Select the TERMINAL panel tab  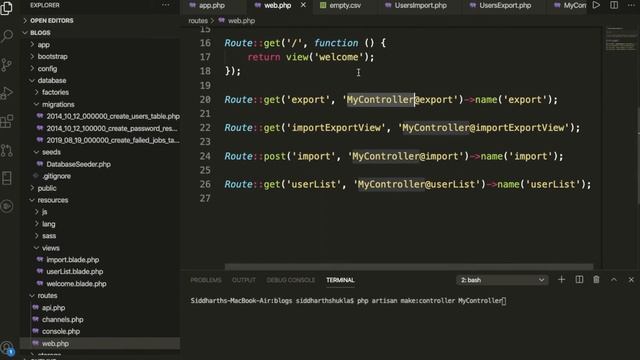tap(340, 280)
